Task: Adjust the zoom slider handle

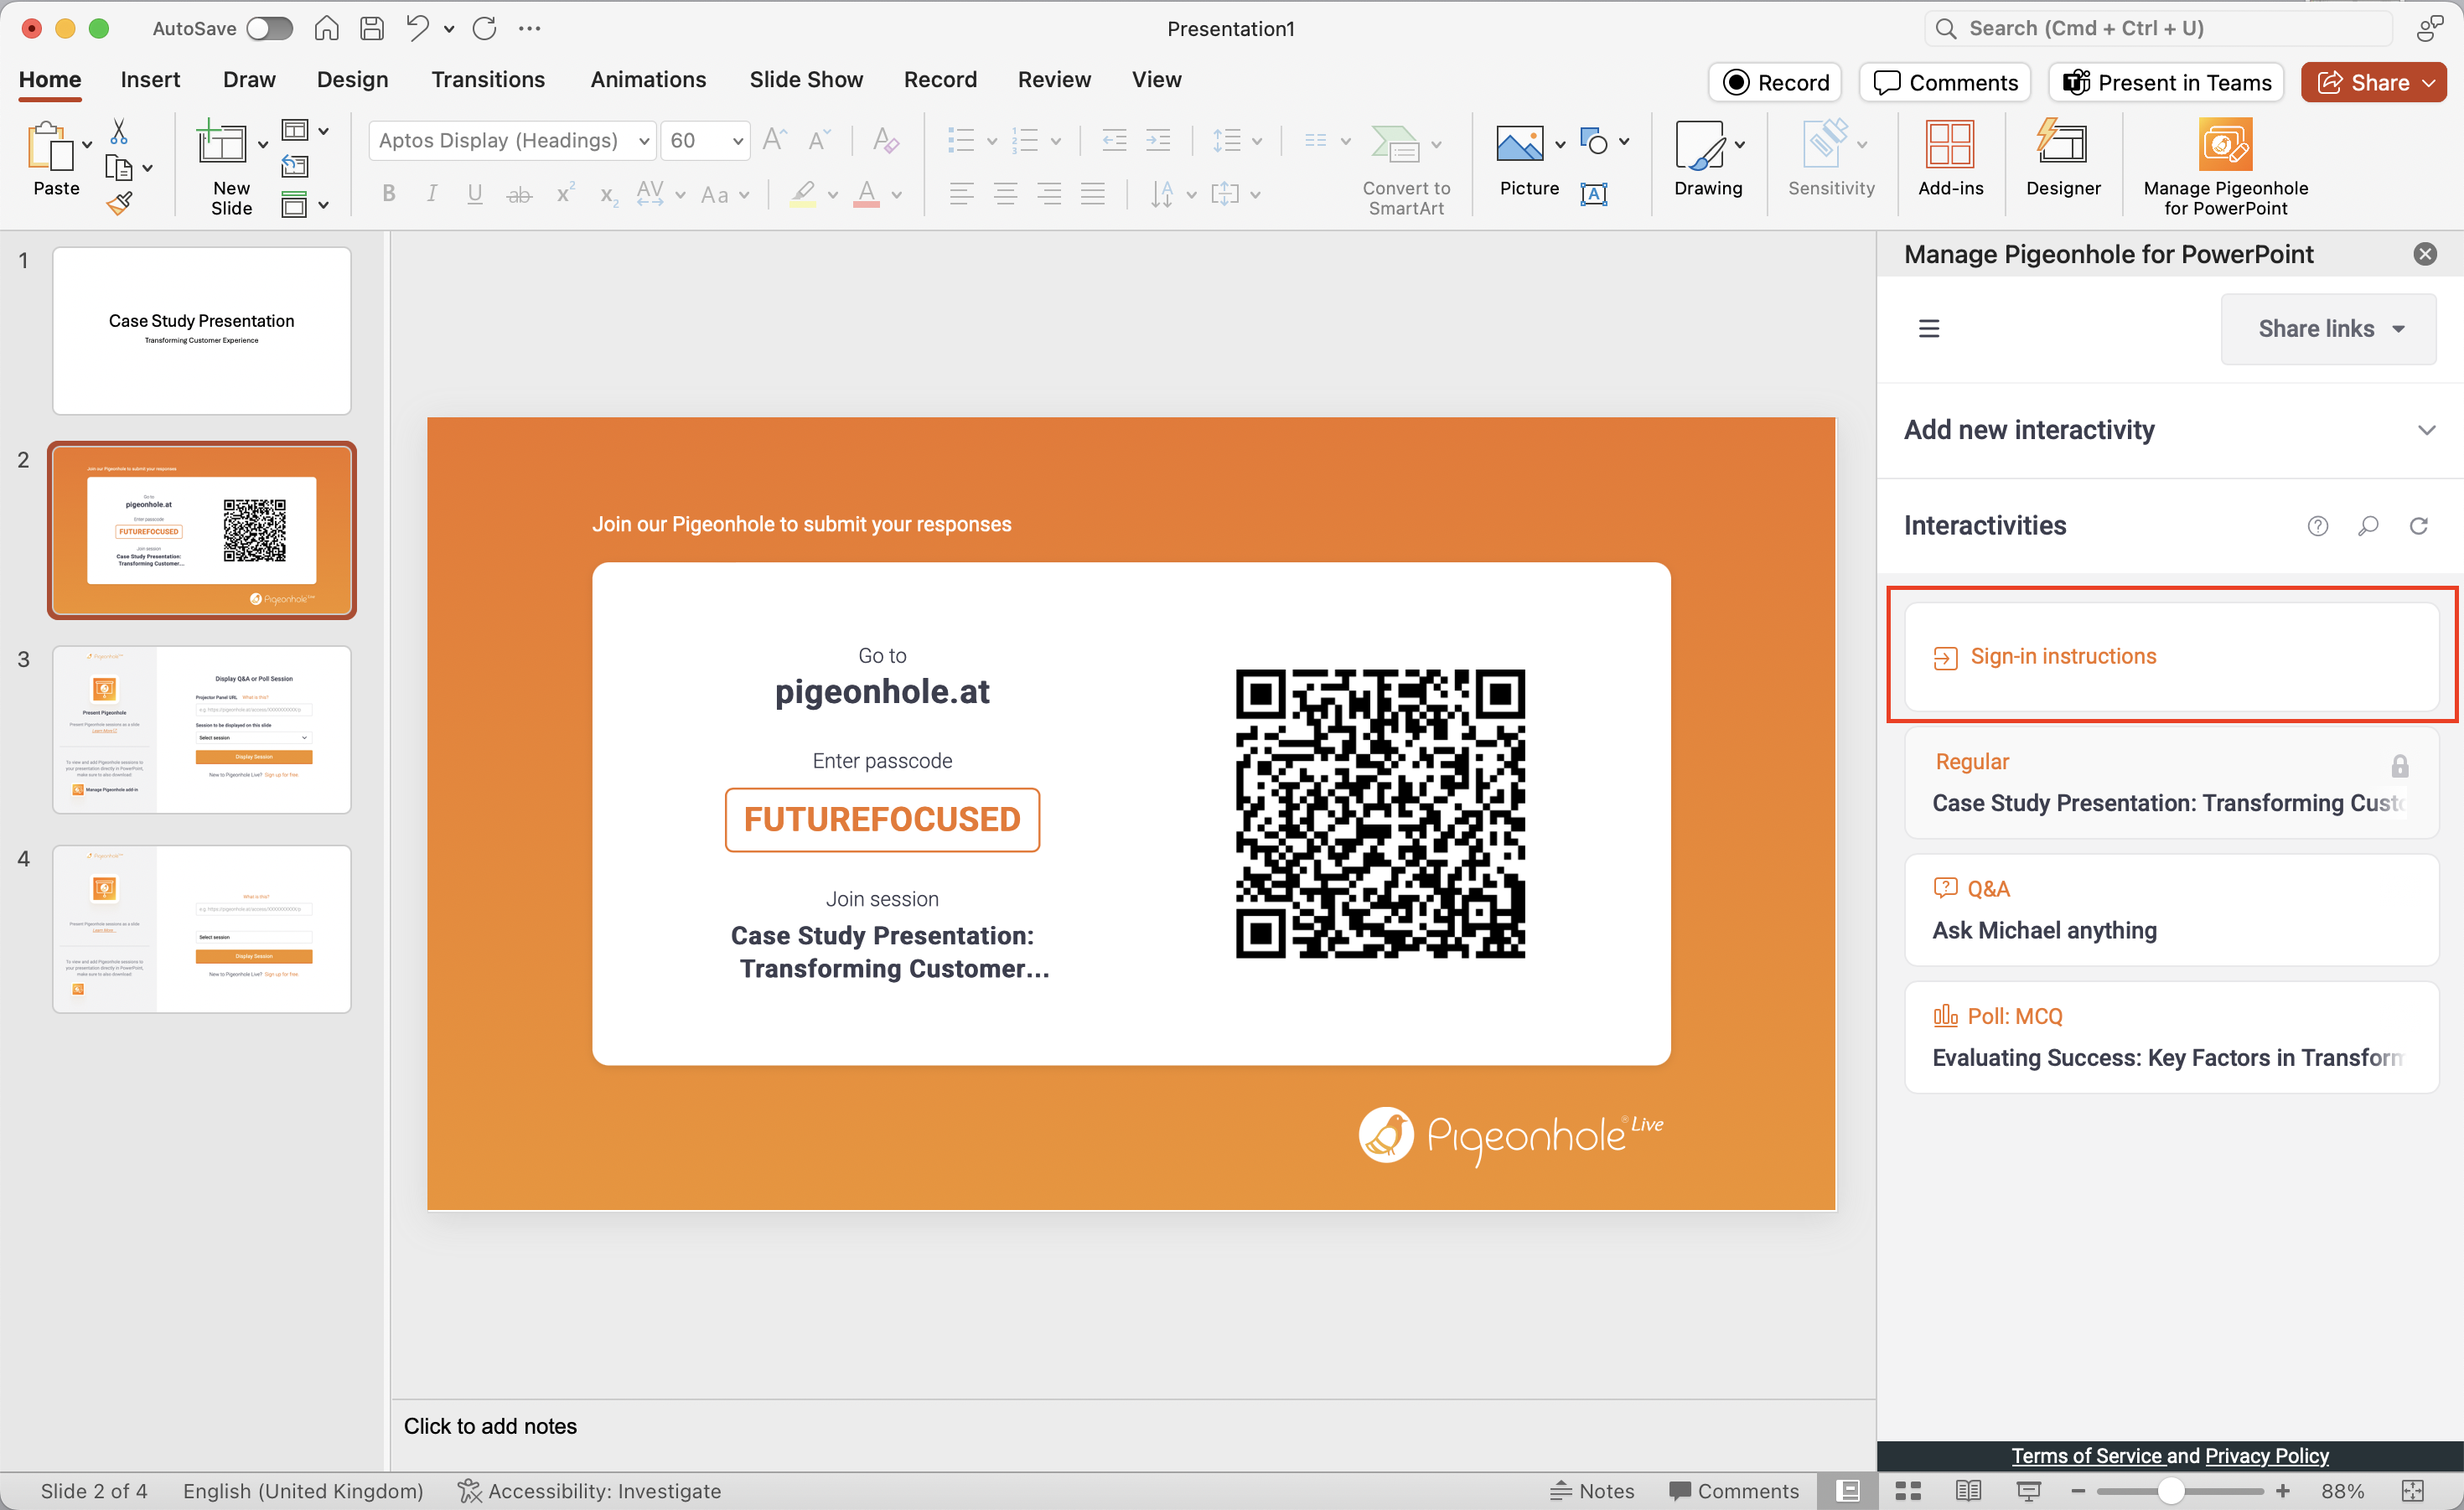Action: click(x=2170, y=1491)
